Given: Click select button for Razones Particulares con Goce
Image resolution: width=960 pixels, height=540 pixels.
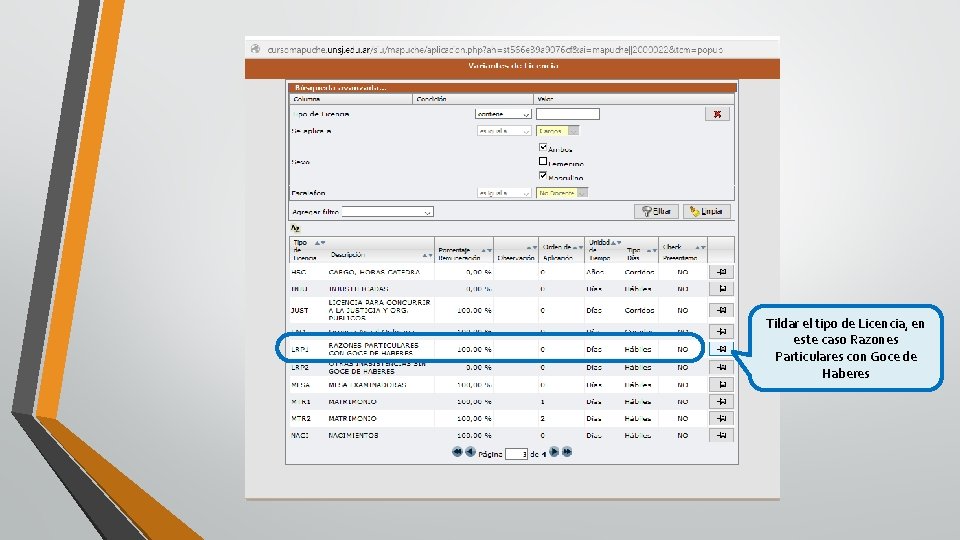Looking at the screenshot, I should point(721,349).
